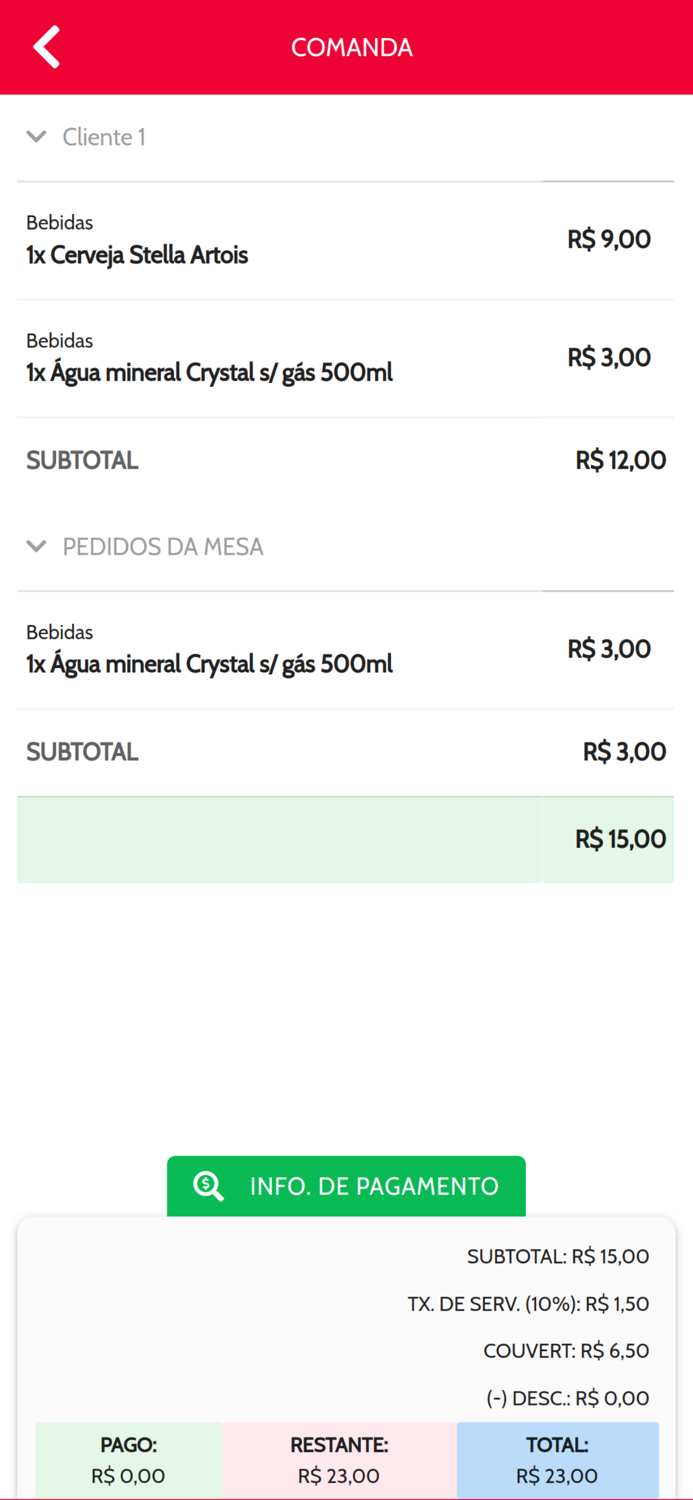Tap the pink RESTANTE box
The width and height of the screenshot is (693, 1500).
point(339,1460)
